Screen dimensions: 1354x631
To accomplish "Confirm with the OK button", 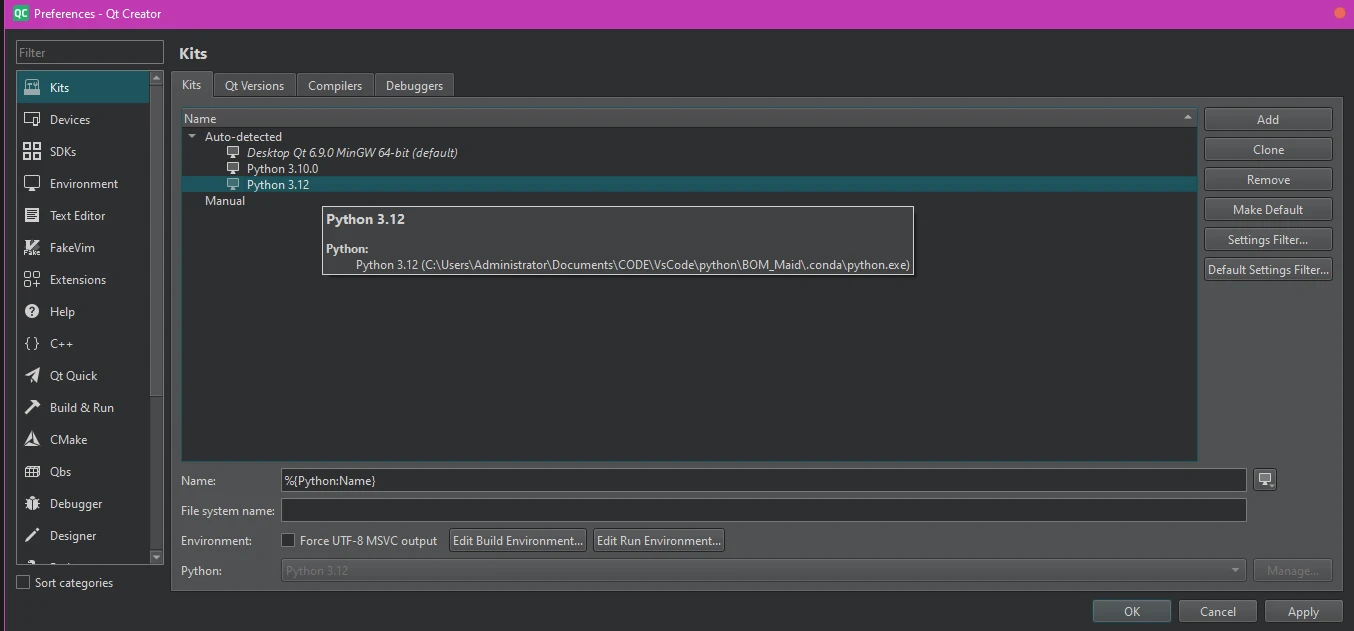I will pyautogui.click(x=1132, y=611).
